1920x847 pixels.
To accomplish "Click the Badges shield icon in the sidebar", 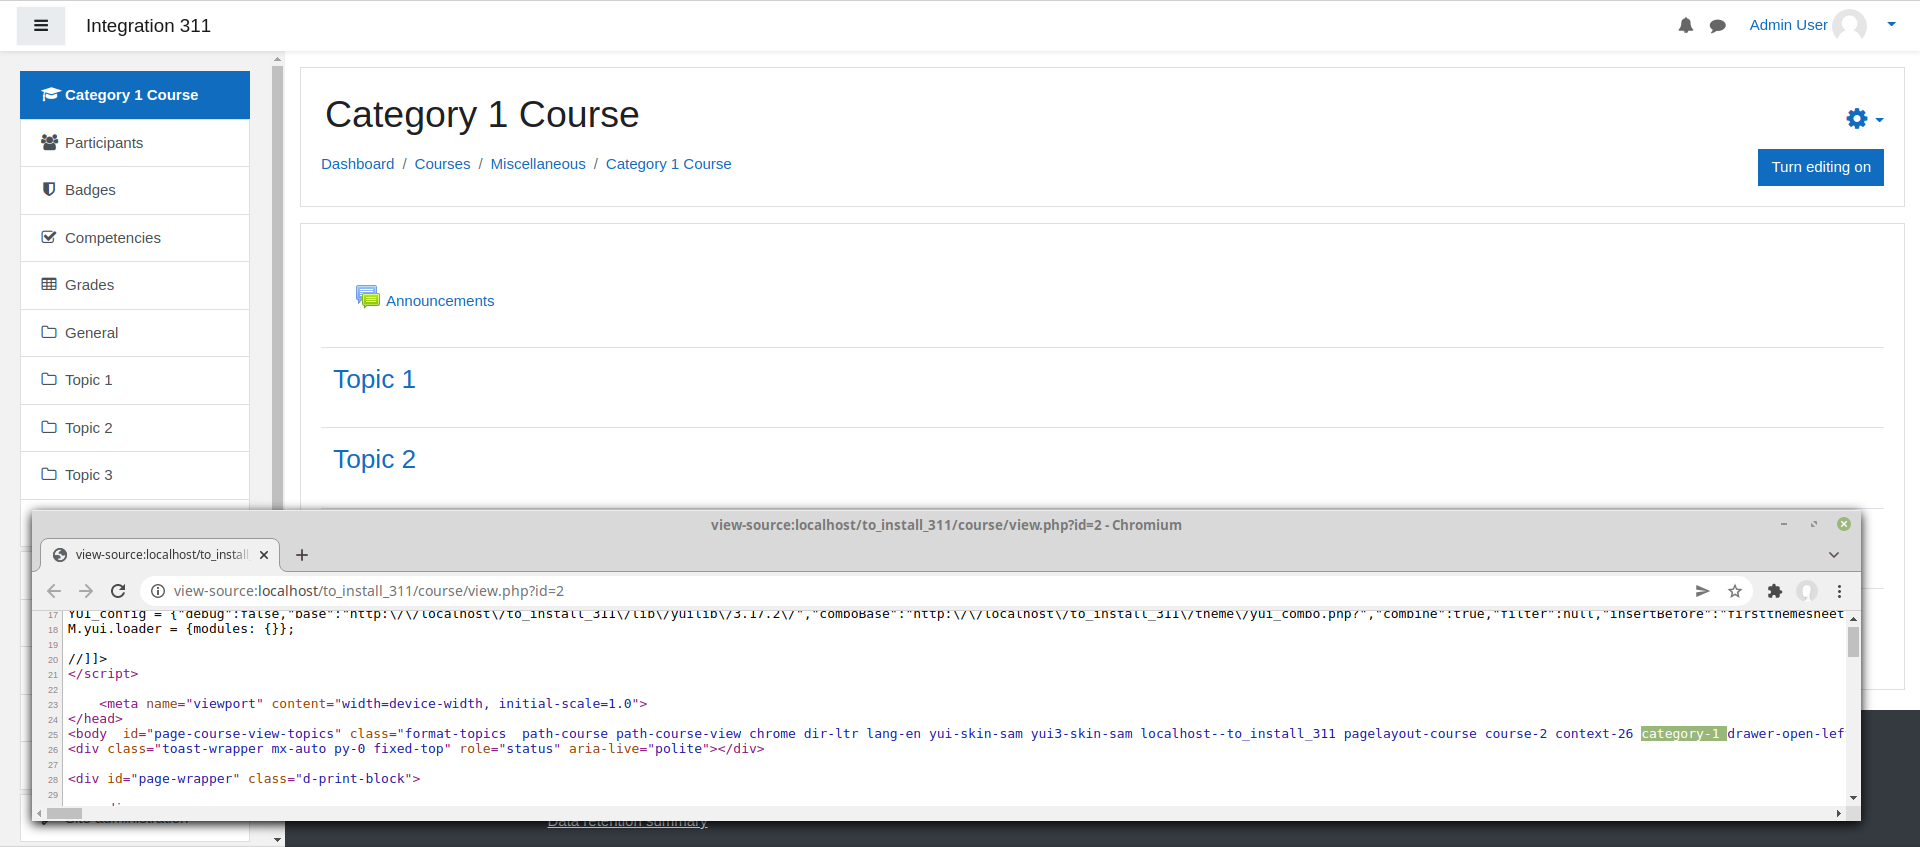I will click(x=49, y=189).
